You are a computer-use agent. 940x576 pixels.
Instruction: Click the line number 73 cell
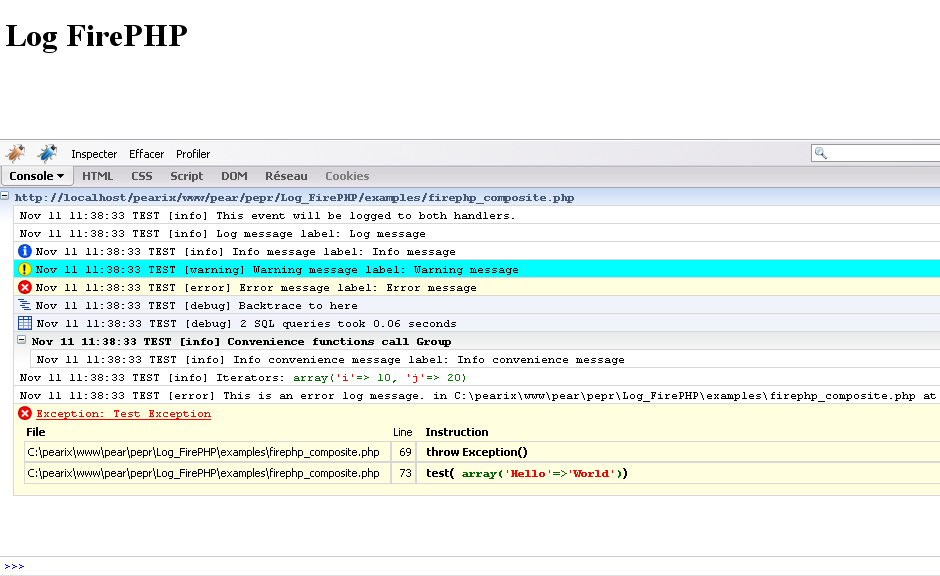point(404,473)
